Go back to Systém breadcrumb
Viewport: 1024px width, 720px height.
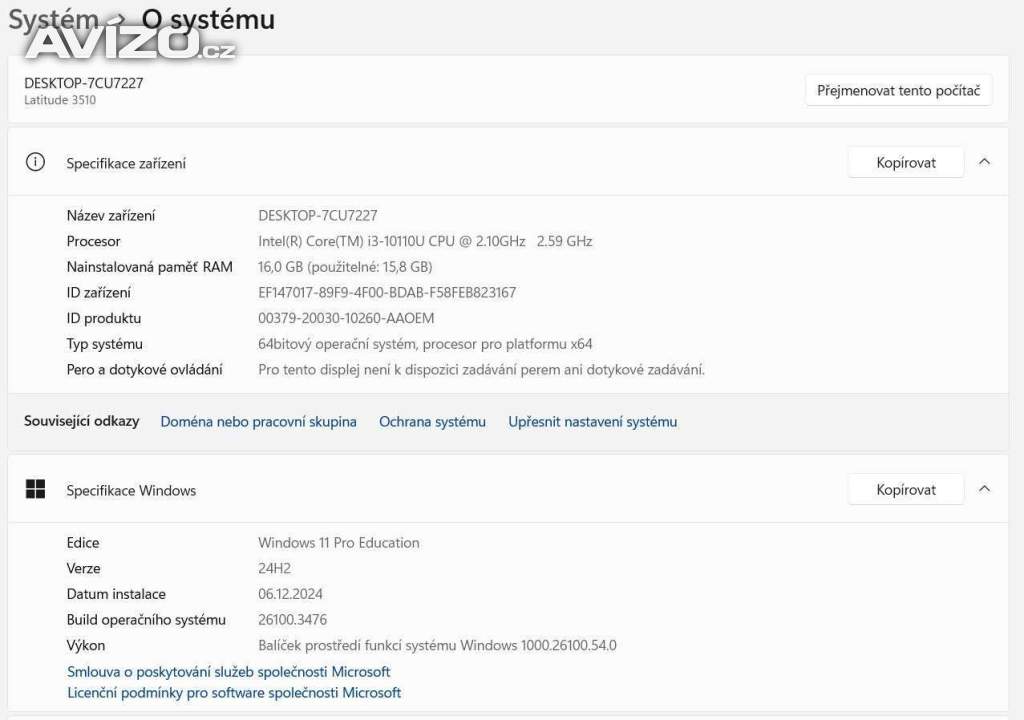(54, 20)
